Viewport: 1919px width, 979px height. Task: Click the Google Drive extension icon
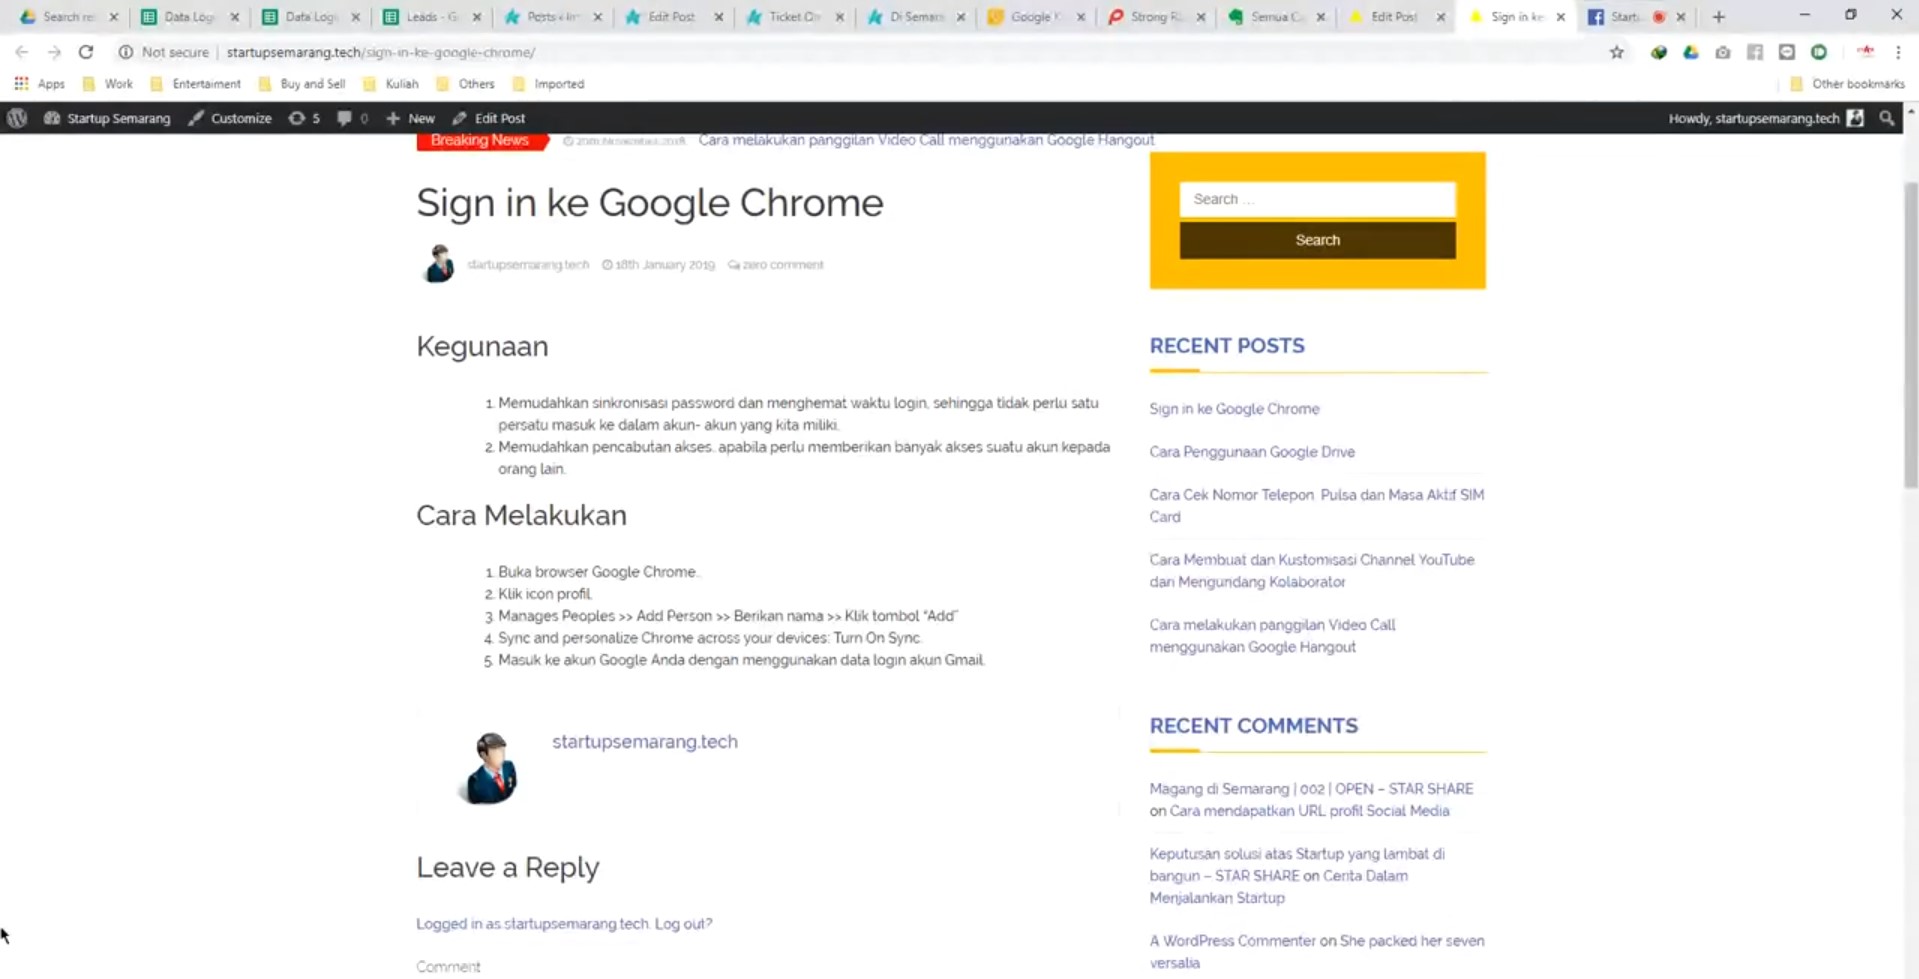pyautogui.click(x=1691, y=52)
